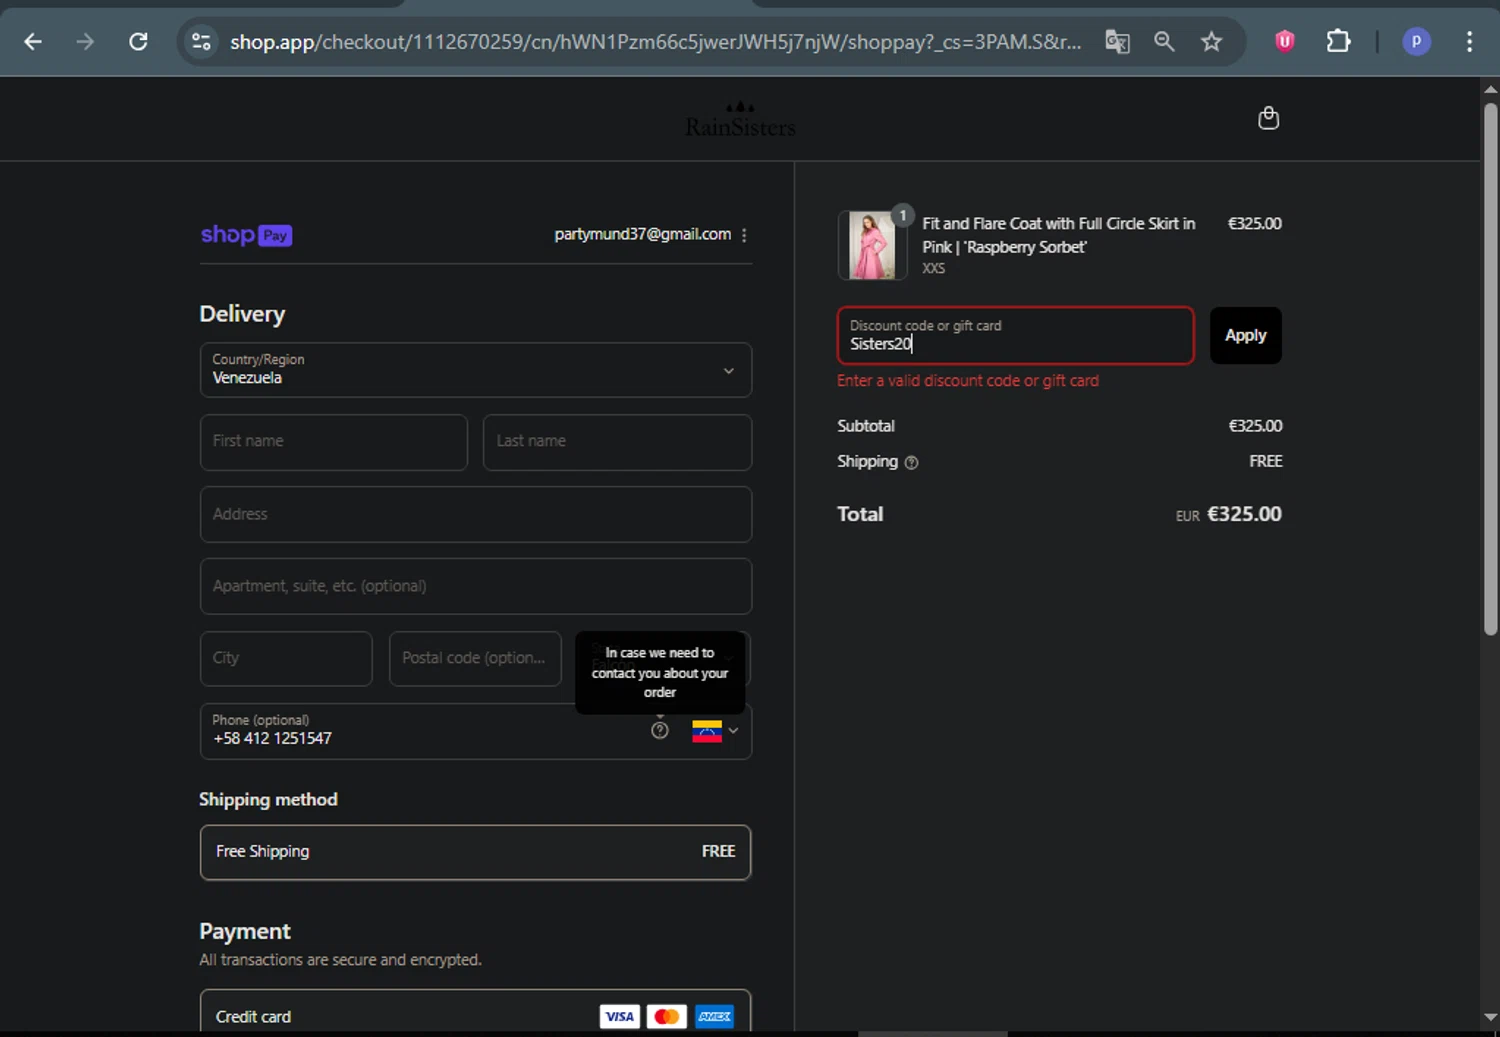Viewport: 1500px width, 1037px height.
Task: Click the Shop Pay logo
Action: (x=246, y=235)
